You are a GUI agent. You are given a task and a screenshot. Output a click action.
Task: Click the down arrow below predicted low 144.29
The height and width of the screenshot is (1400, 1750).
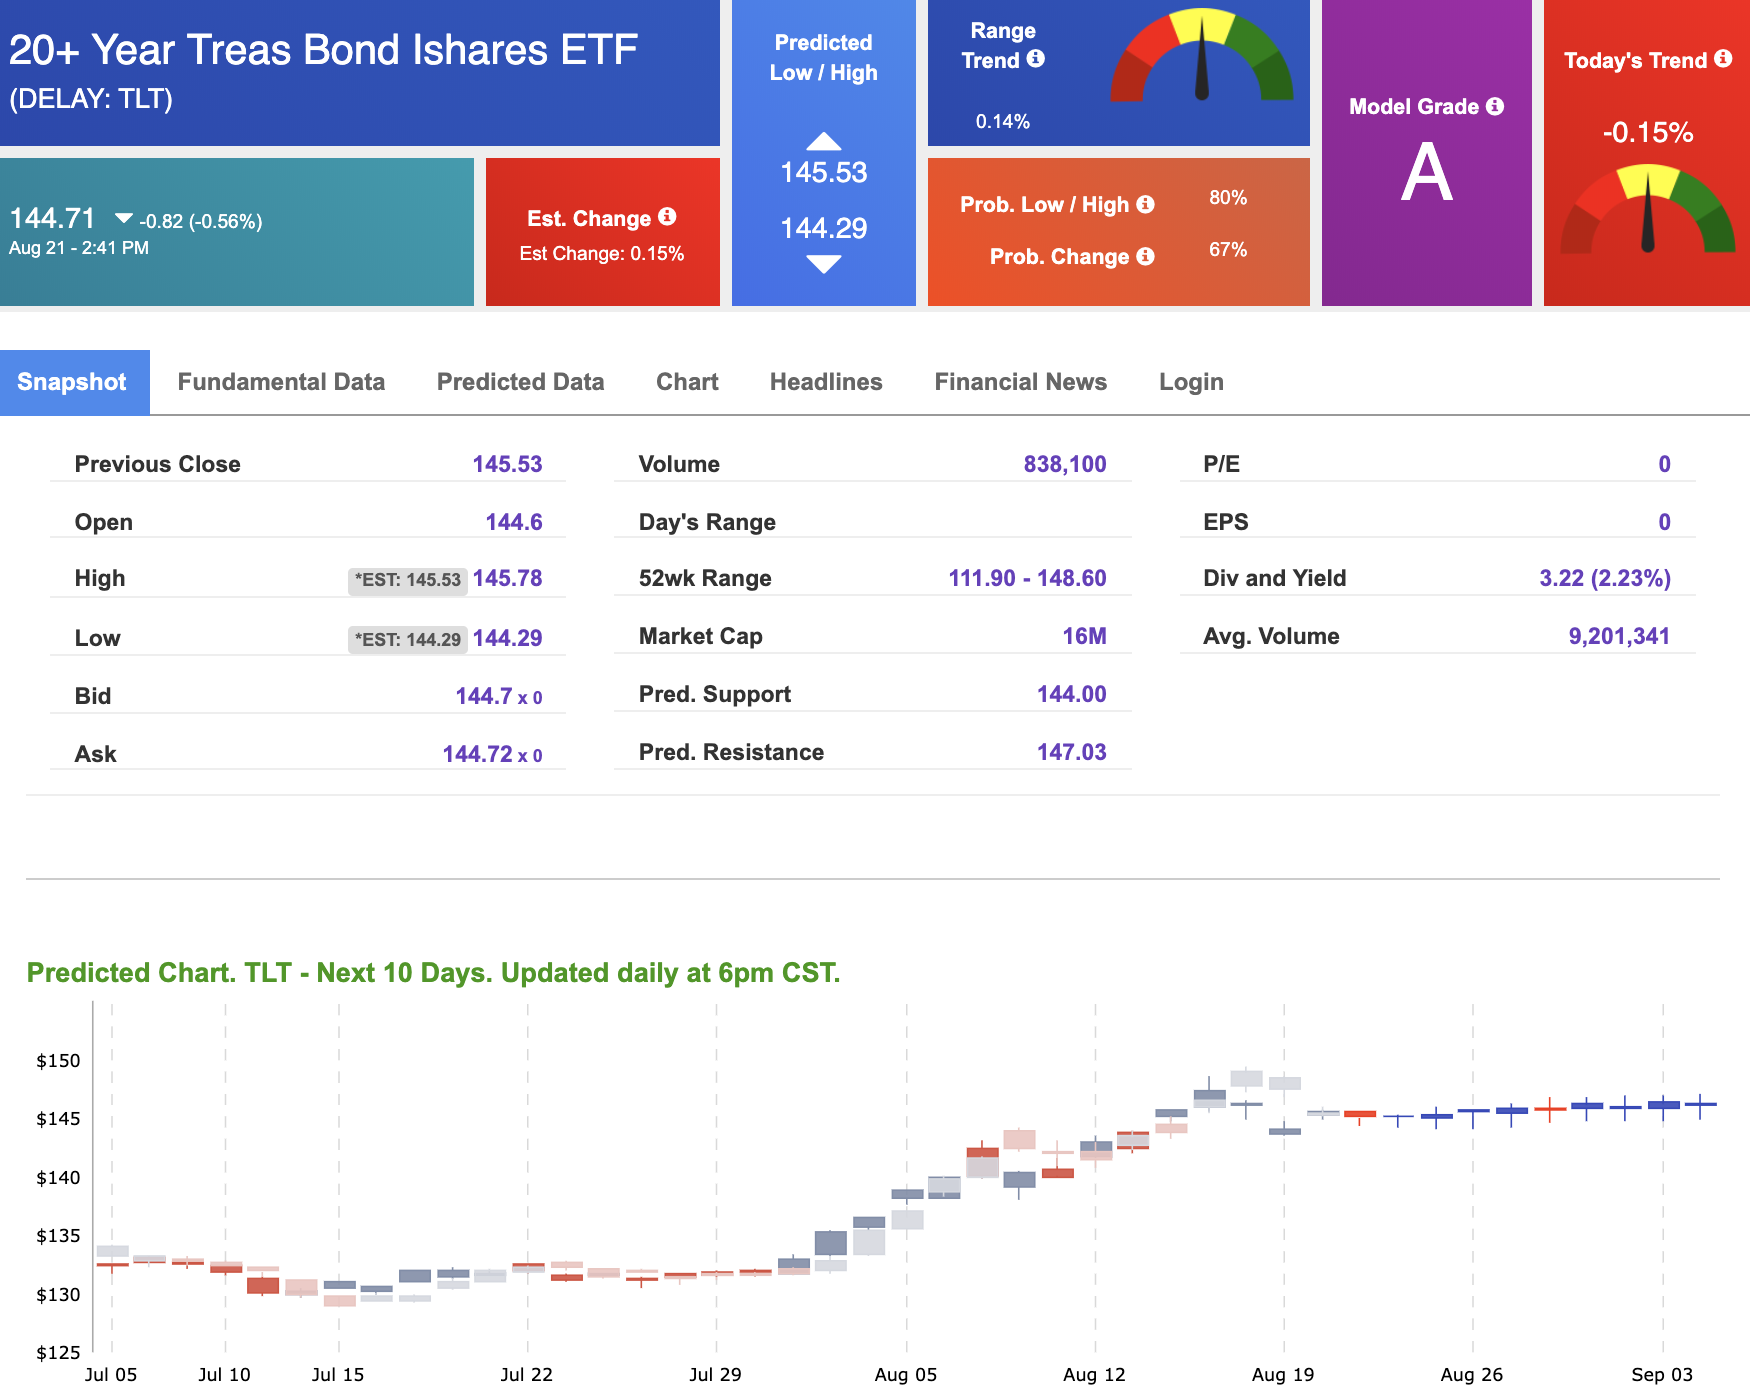point(824,264)
